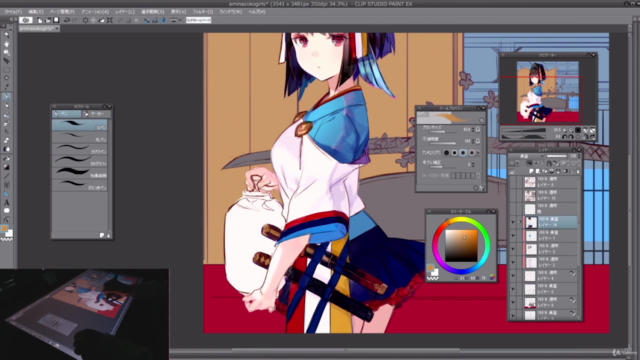This screenshot has width=640, height=360.
Task: Select first anti-aliasing option (none)
Action: pos(446,153)
